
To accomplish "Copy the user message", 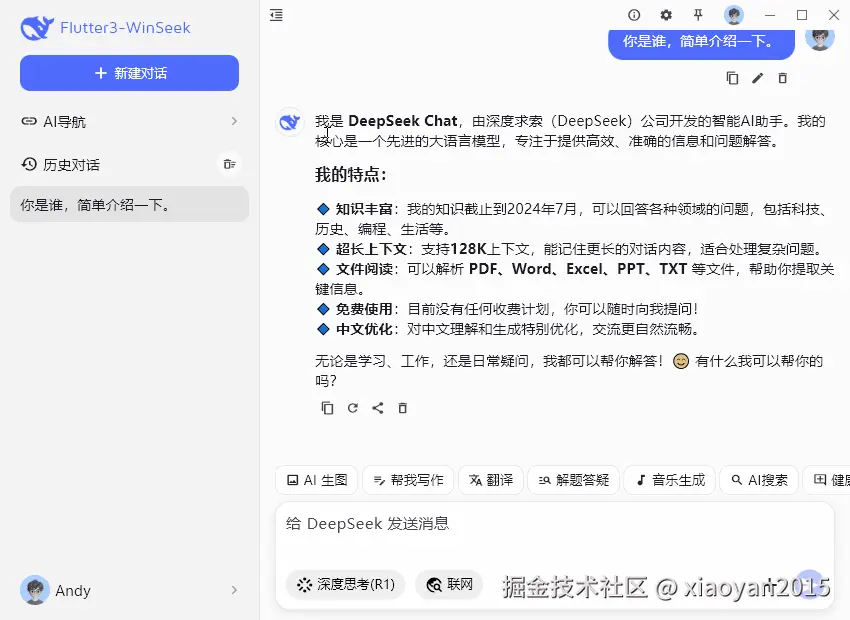I will tap(732, 78).
